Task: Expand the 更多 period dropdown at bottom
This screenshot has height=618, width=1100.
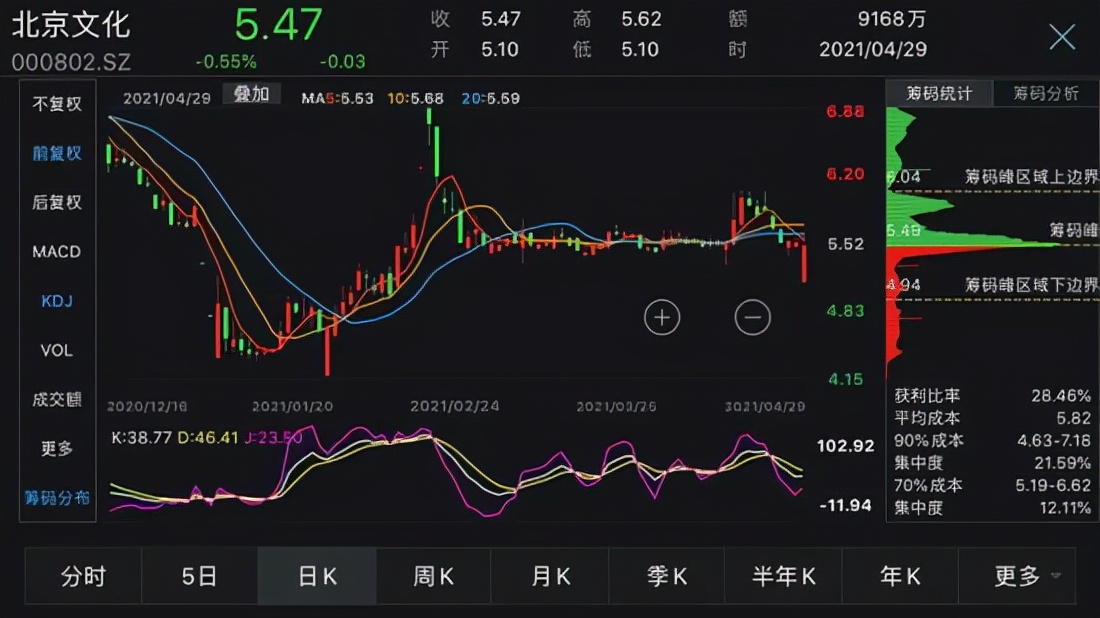Action: click(1017, 576)
